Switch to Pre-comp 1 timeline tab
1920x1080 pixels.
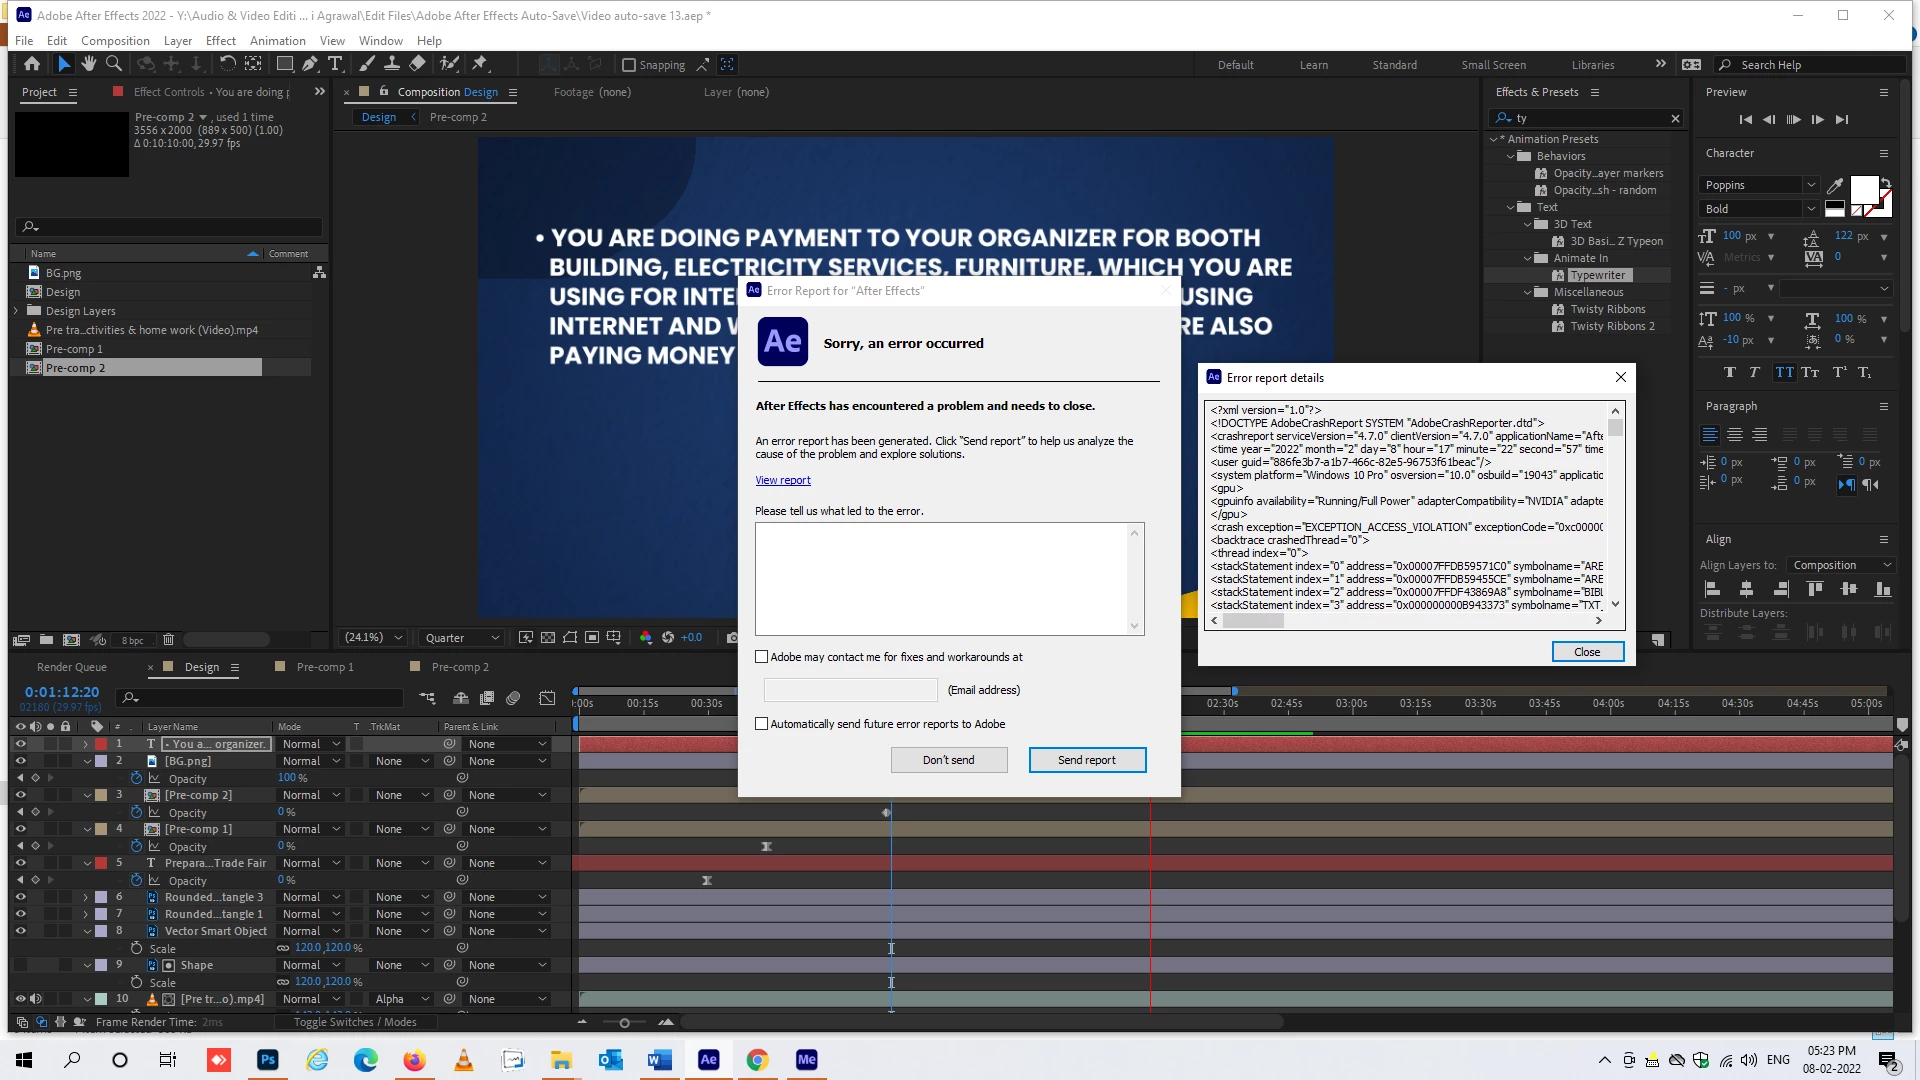pyautogui.click(x=324, y=667)
